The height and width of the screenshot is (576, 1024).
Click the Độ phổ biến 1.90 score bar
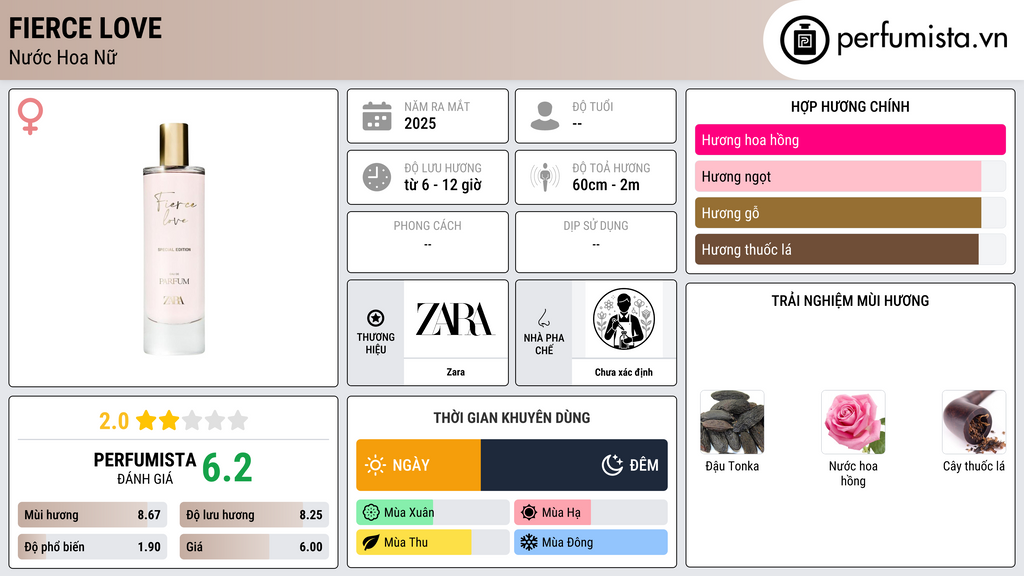[x=93, y=547]
